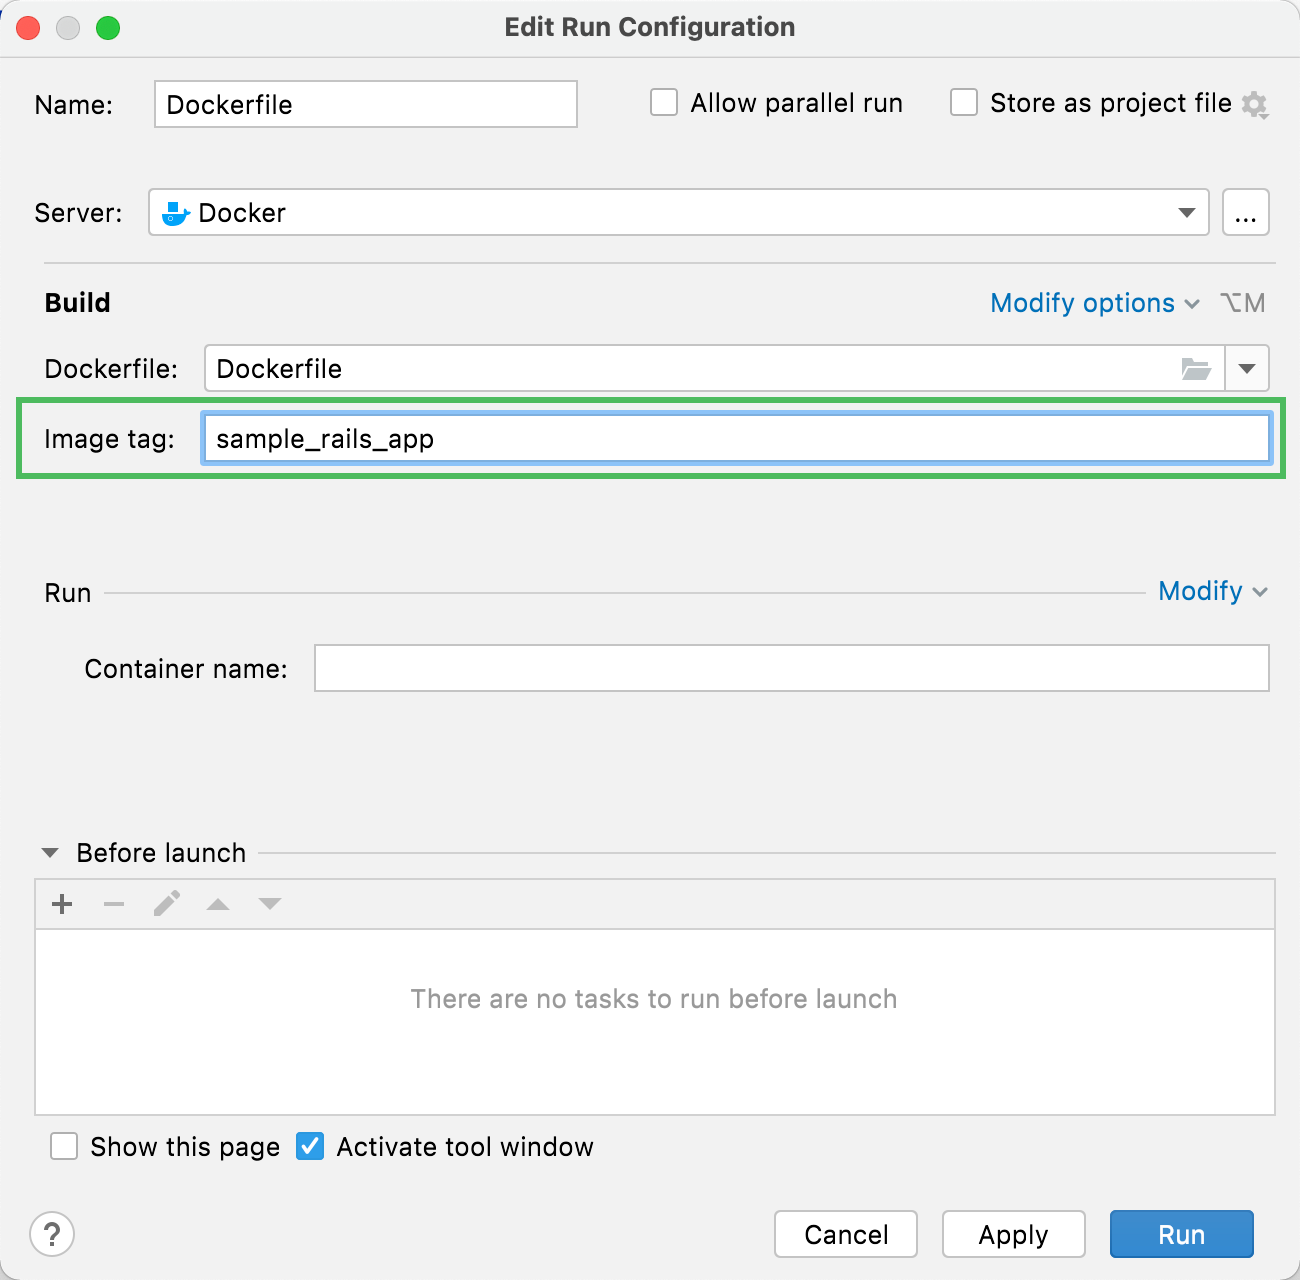Add a before launch task with the plus icon

61,903
